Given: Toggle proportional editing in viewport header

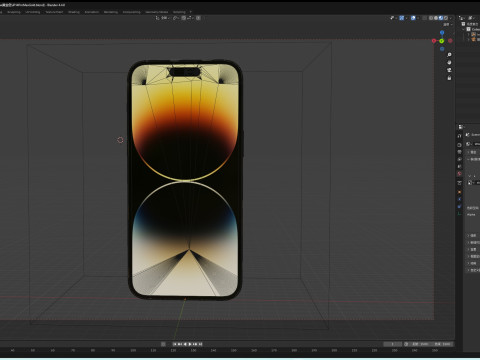Looking at the screenshot, I should [x=198, y=18].
